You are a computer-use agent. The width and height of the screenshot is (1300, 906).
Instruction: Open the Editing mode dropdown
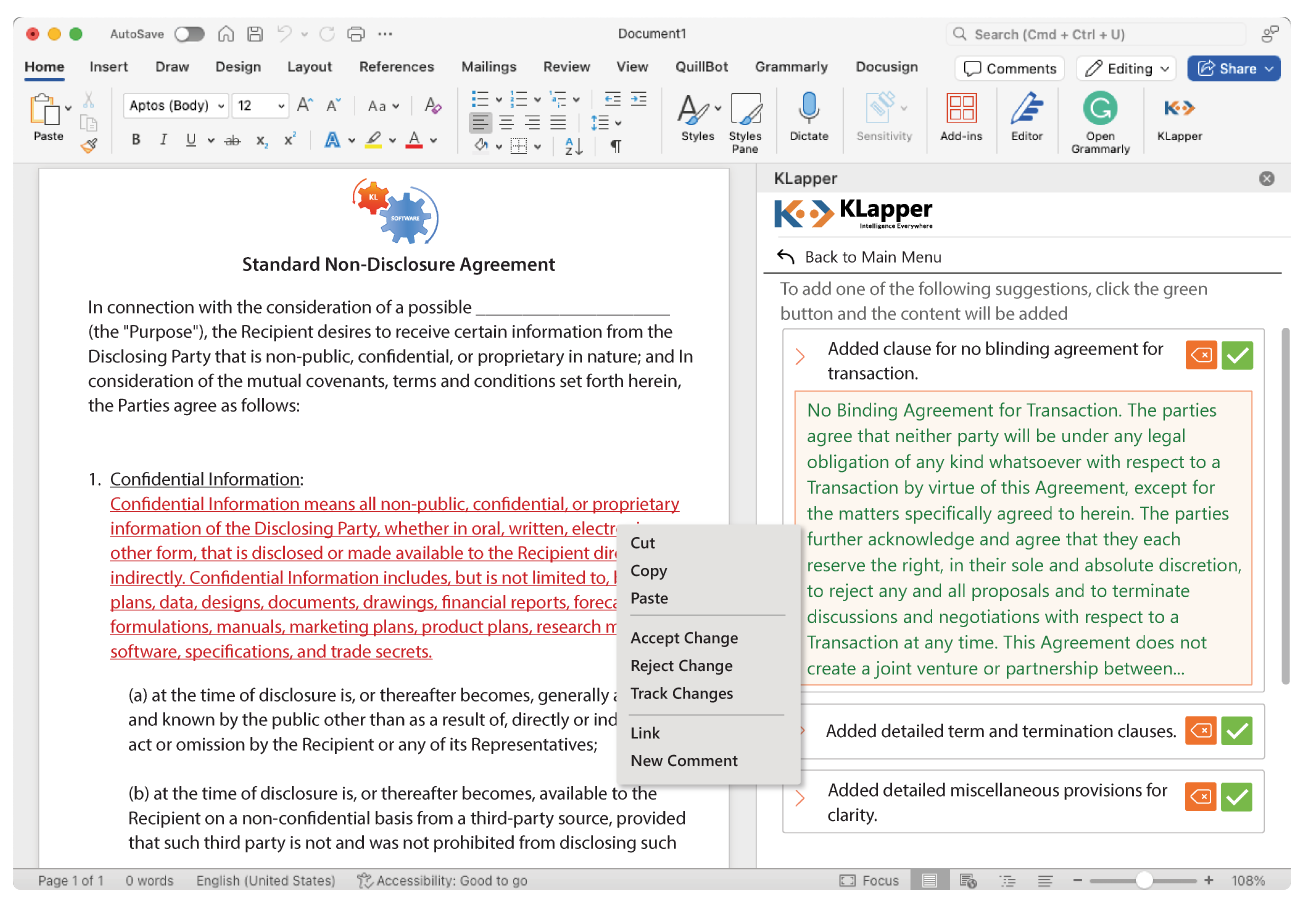point(1126,67)
